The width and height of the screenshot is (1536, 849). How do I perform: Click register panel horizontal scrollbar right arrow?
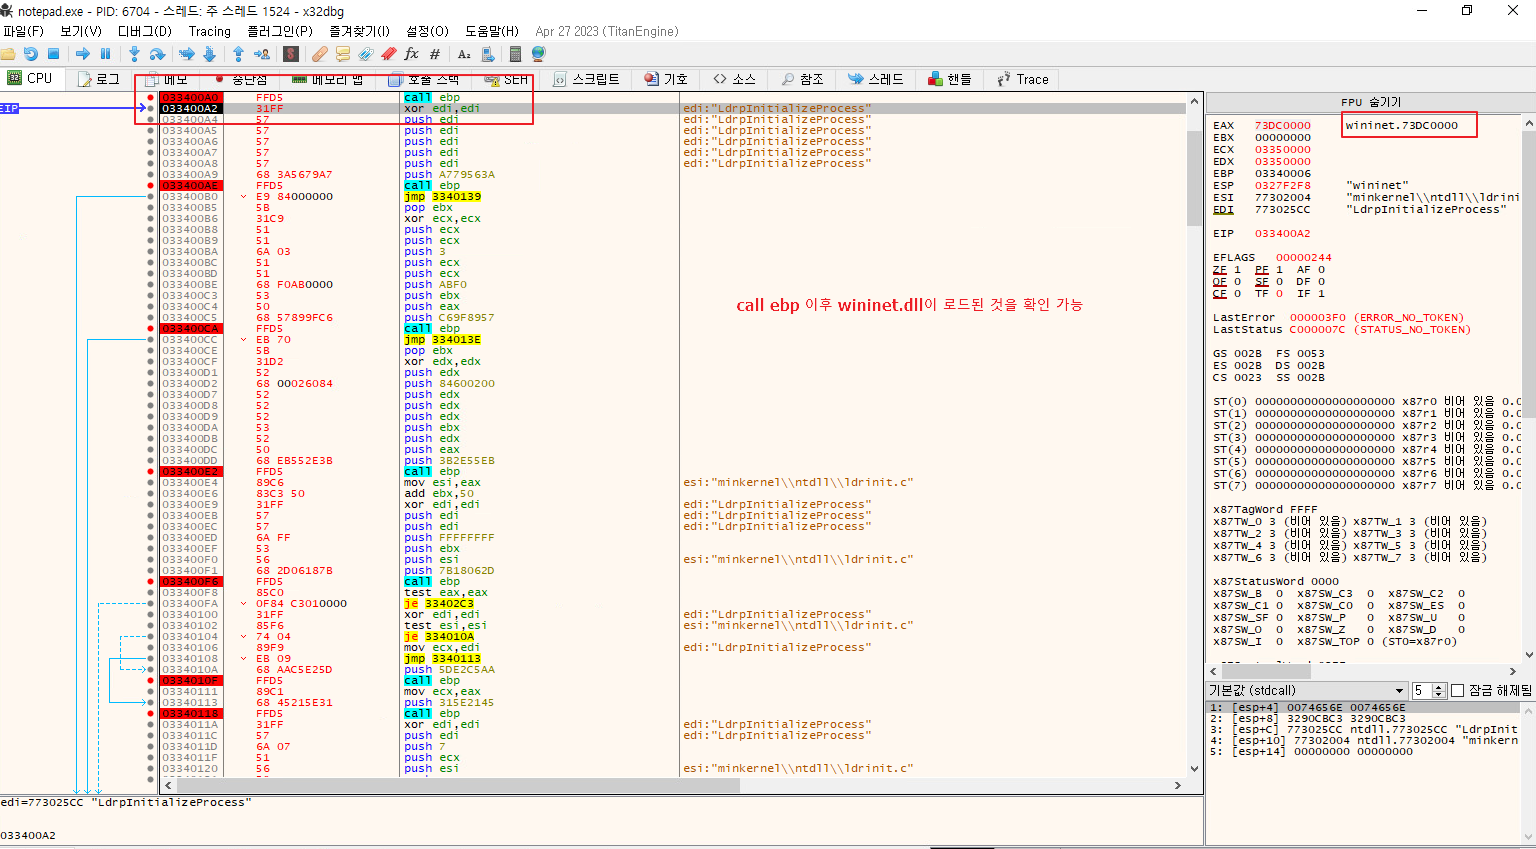coord(1513,671)
